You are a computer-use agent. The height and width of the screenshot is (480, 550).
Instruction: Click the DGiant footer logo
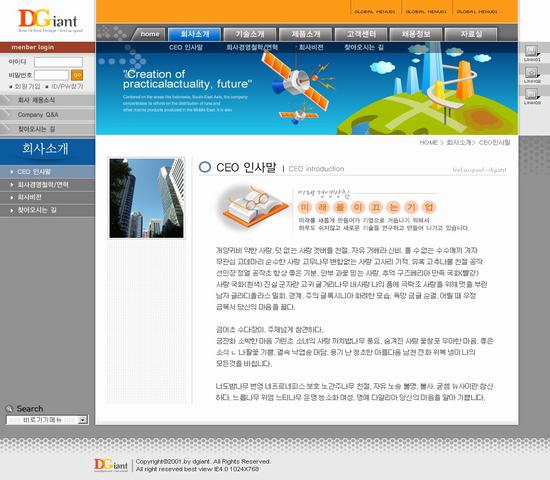pos(110,465)
